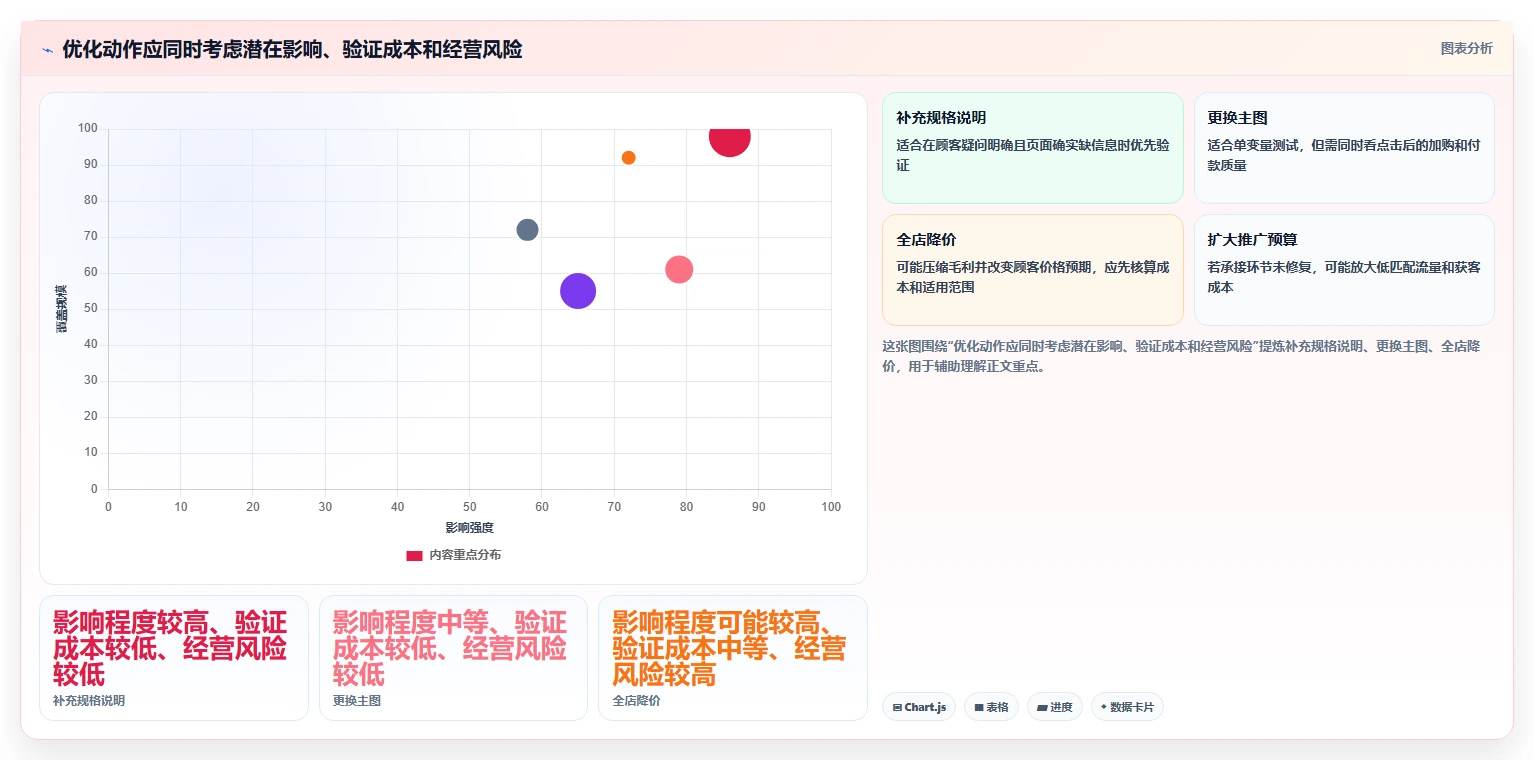Click the text 适合在顾客疑问明确且页面确实缺信息时优先验证
The height and width of the screenshot is (760, 1534).
point(1033,155)
